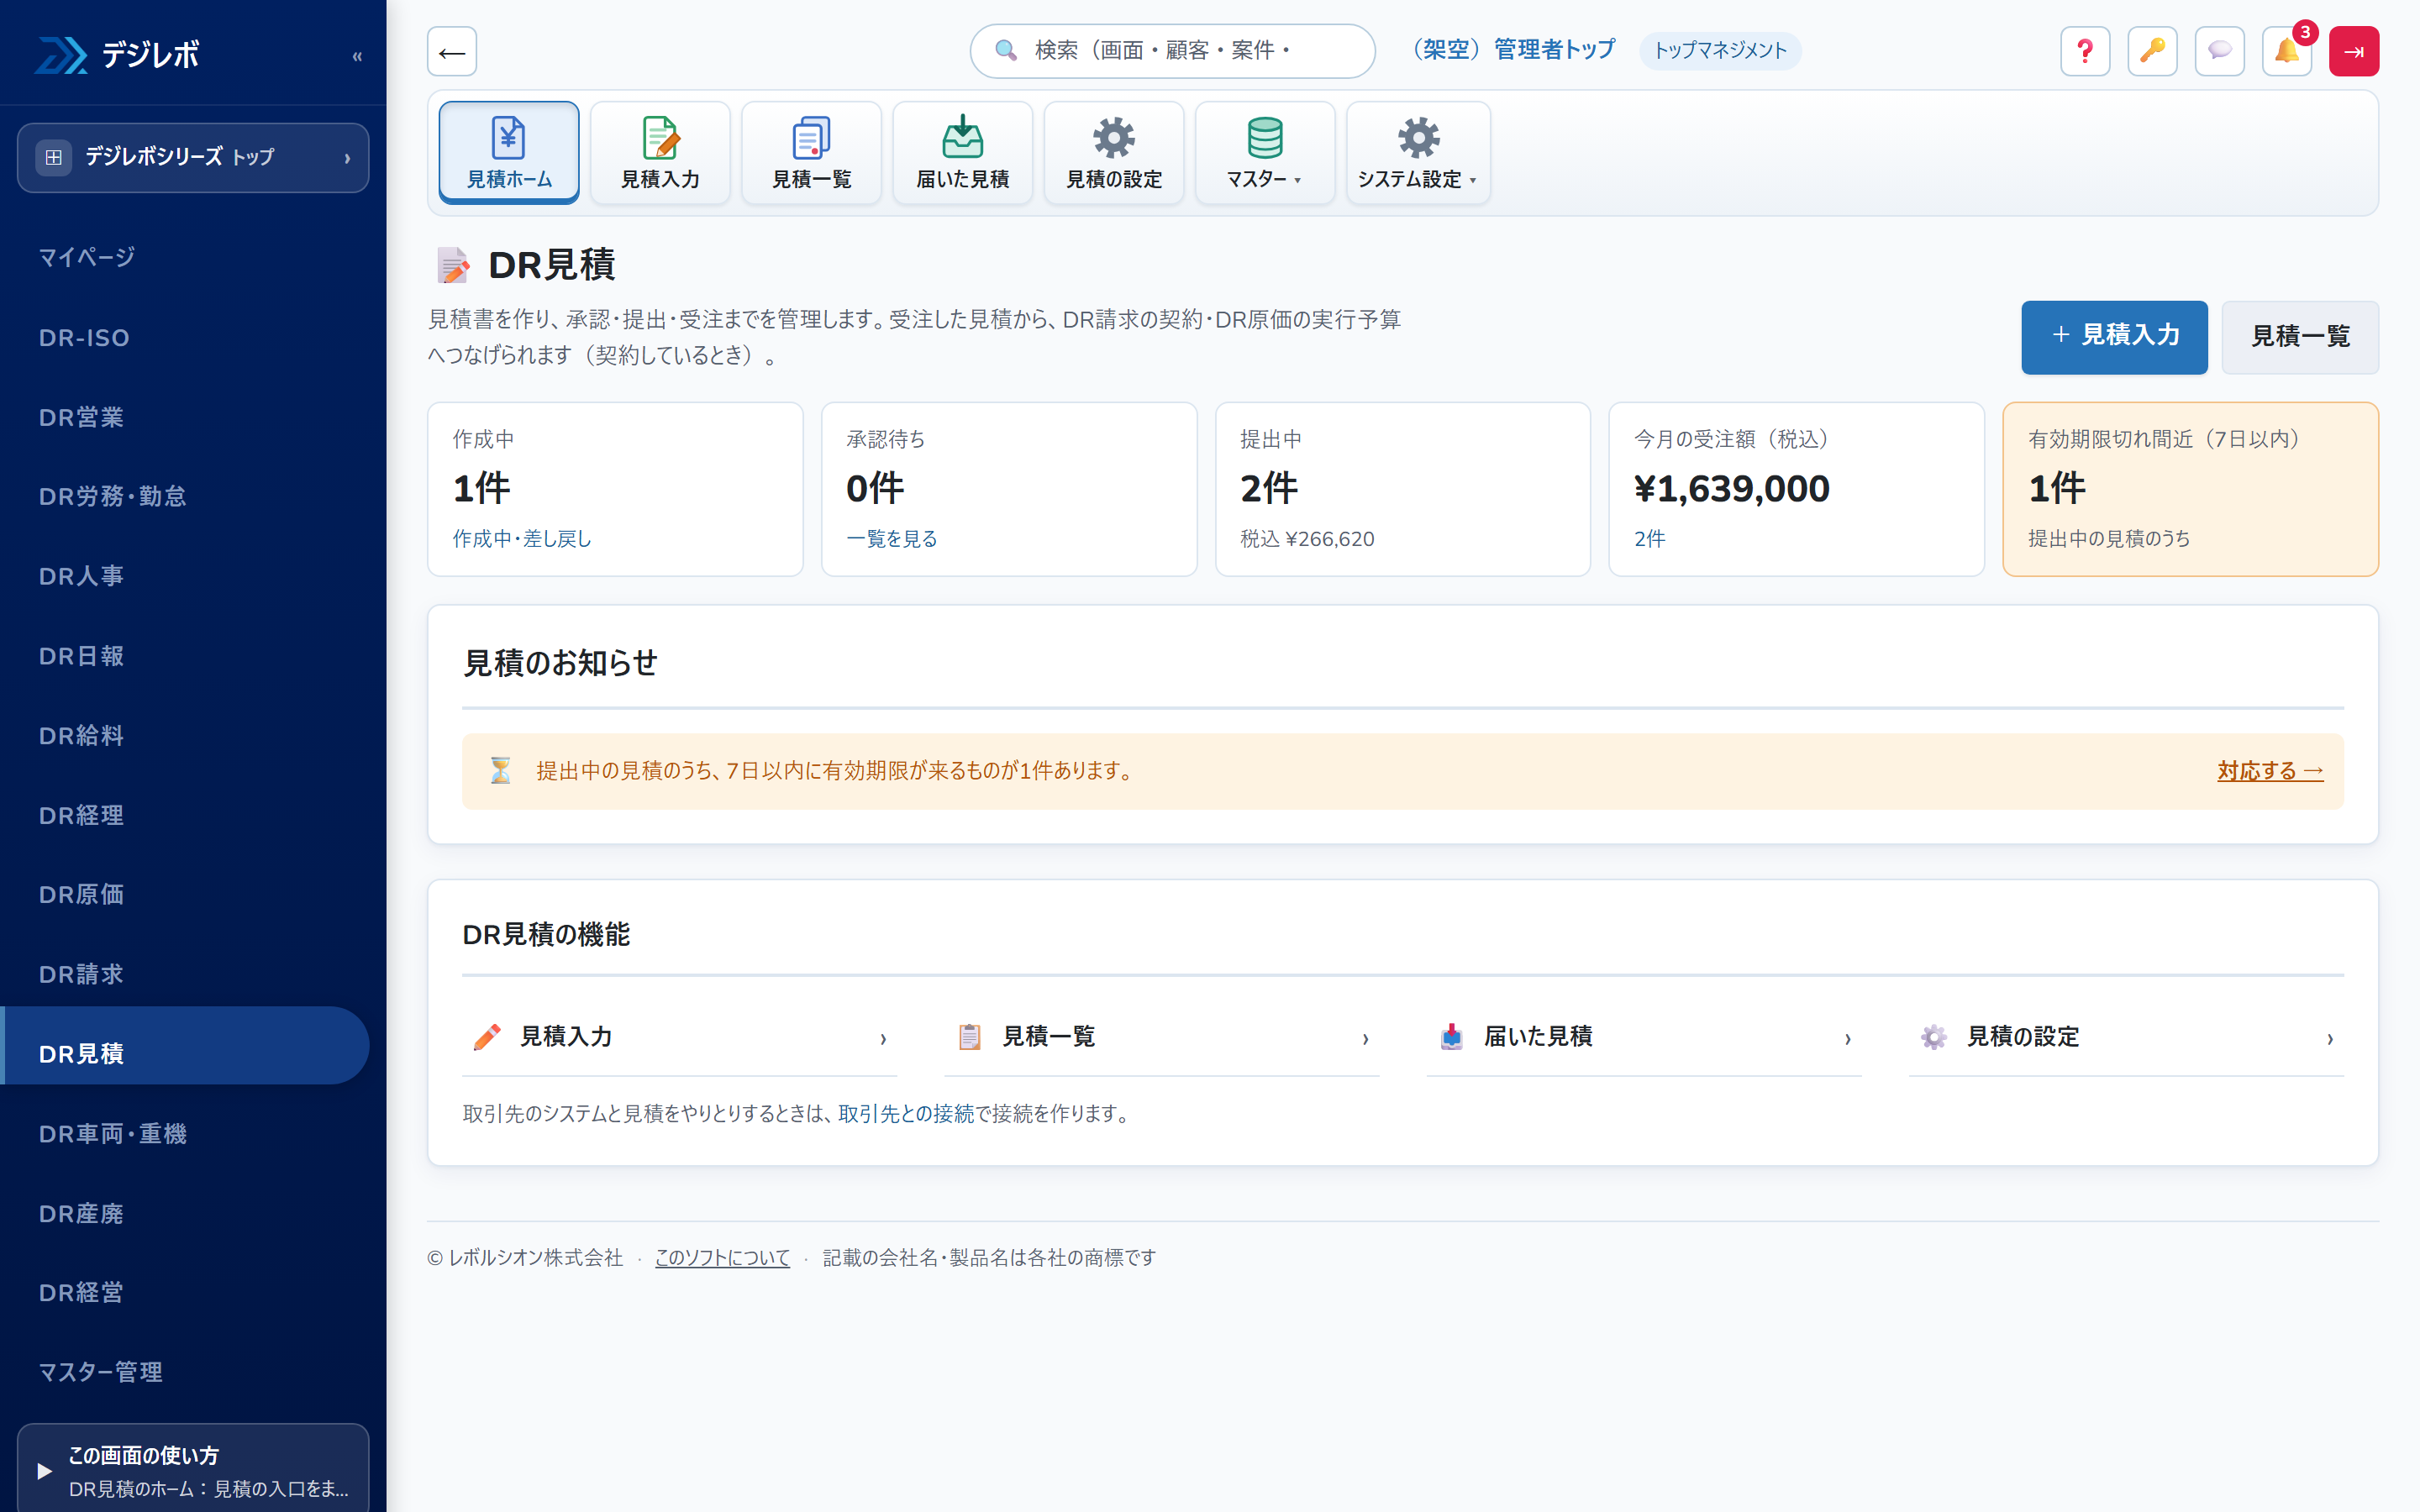This screenshot has height=1512, width=2420.
Task: Open notifications bell with badge 3
Action: click(2287, 51)
